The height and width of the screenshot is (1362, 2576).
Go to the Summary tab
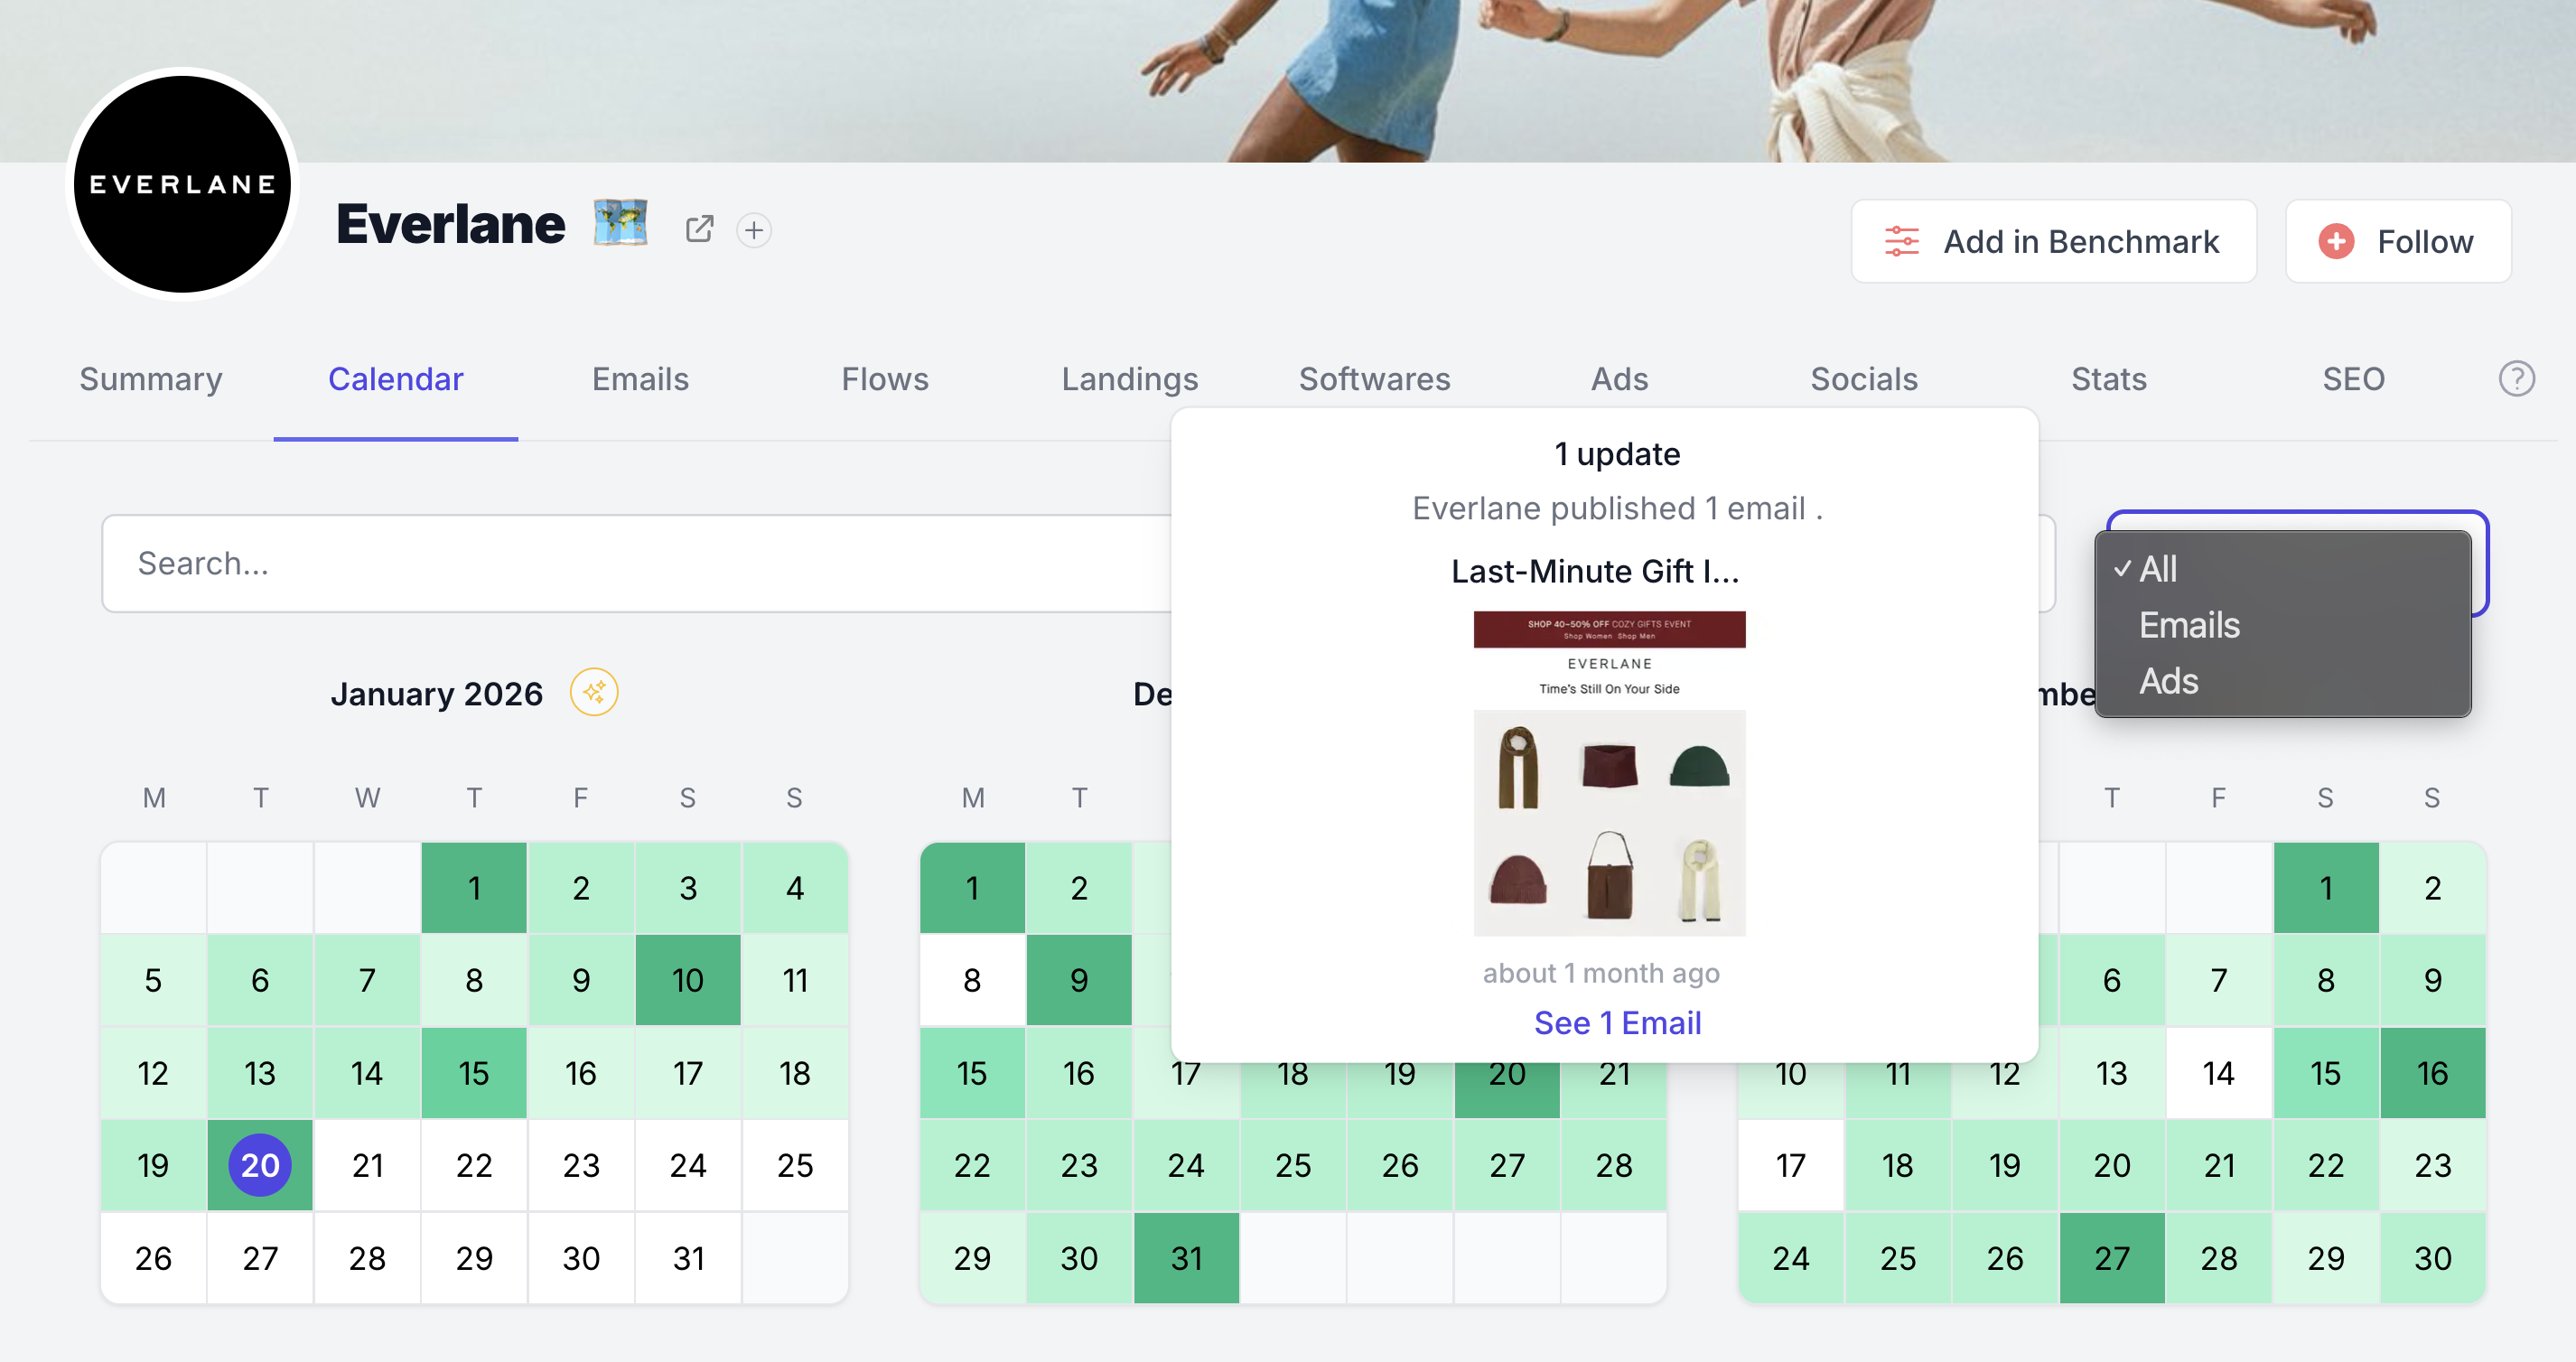151,379
